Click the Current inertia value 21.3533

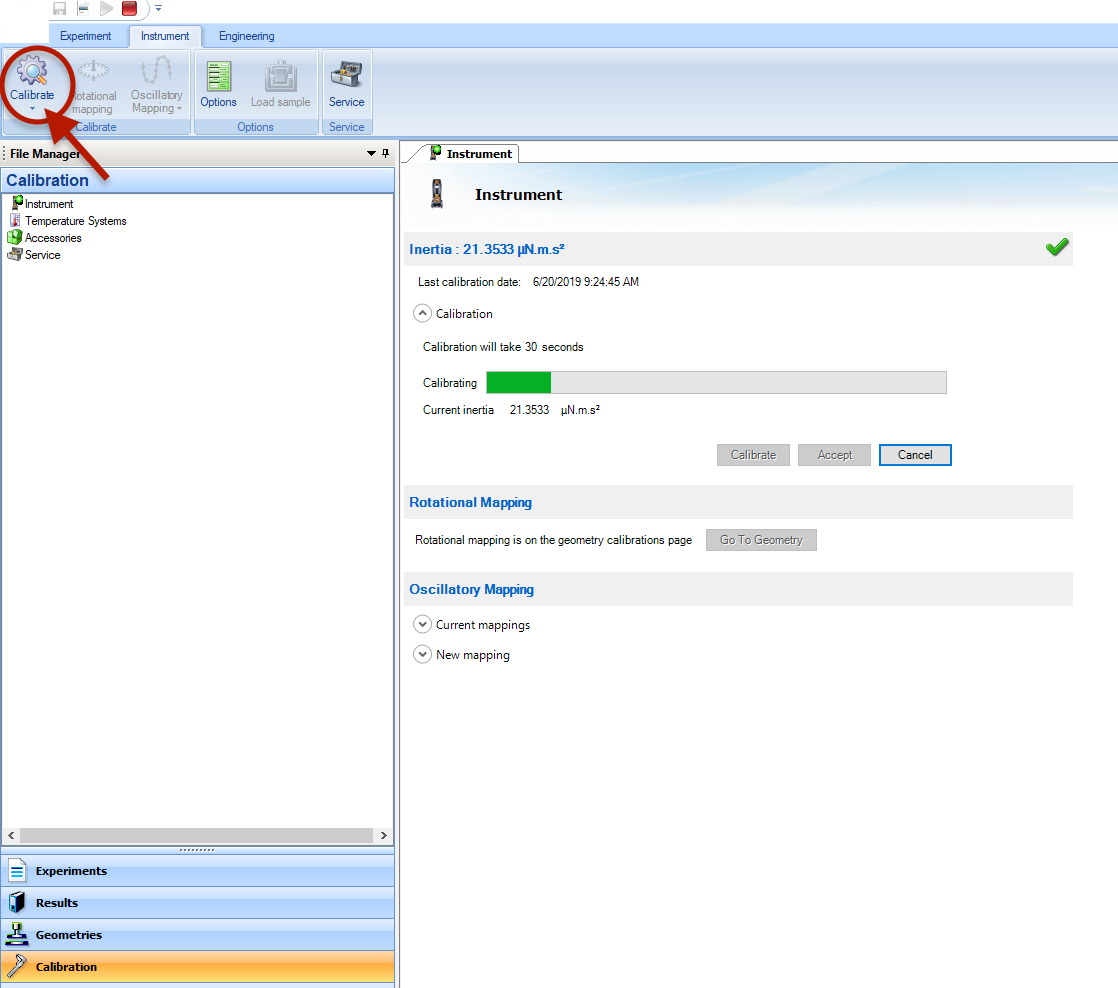coord(529,410)
